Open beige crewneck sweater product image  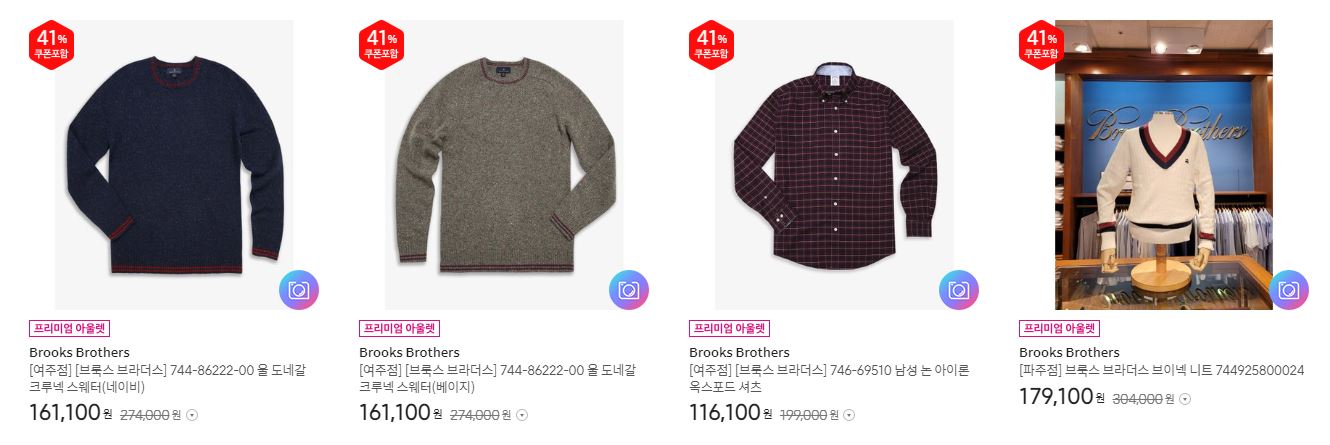(504, 165)
